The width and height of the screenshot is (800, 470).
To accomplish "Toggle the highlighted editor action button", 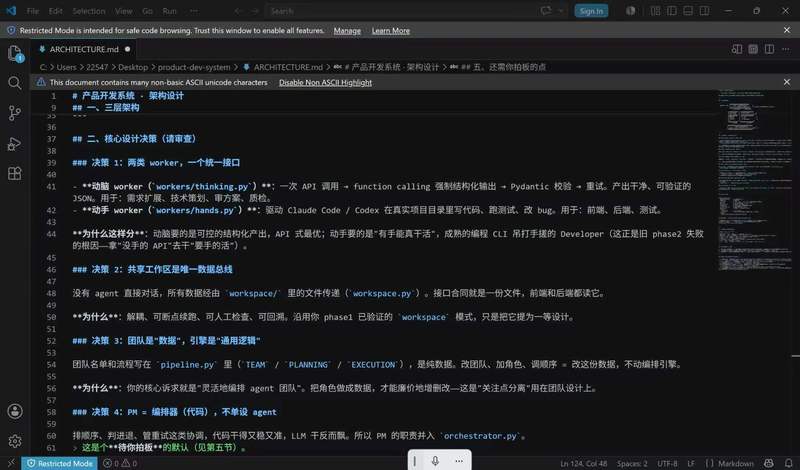I will tap(753, 49).
